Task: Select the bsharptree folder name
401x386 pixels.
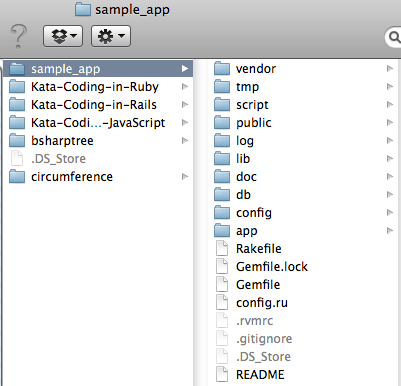Action: coord(62,141)
